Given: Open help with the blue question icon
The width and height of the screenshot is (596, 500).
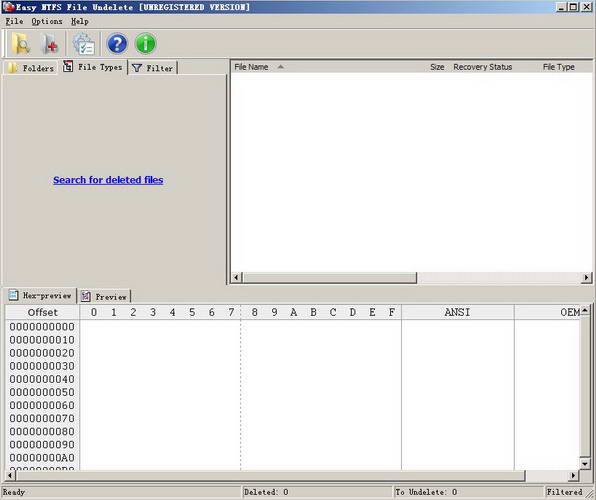Looking at the screenshot, I should 117,43.
